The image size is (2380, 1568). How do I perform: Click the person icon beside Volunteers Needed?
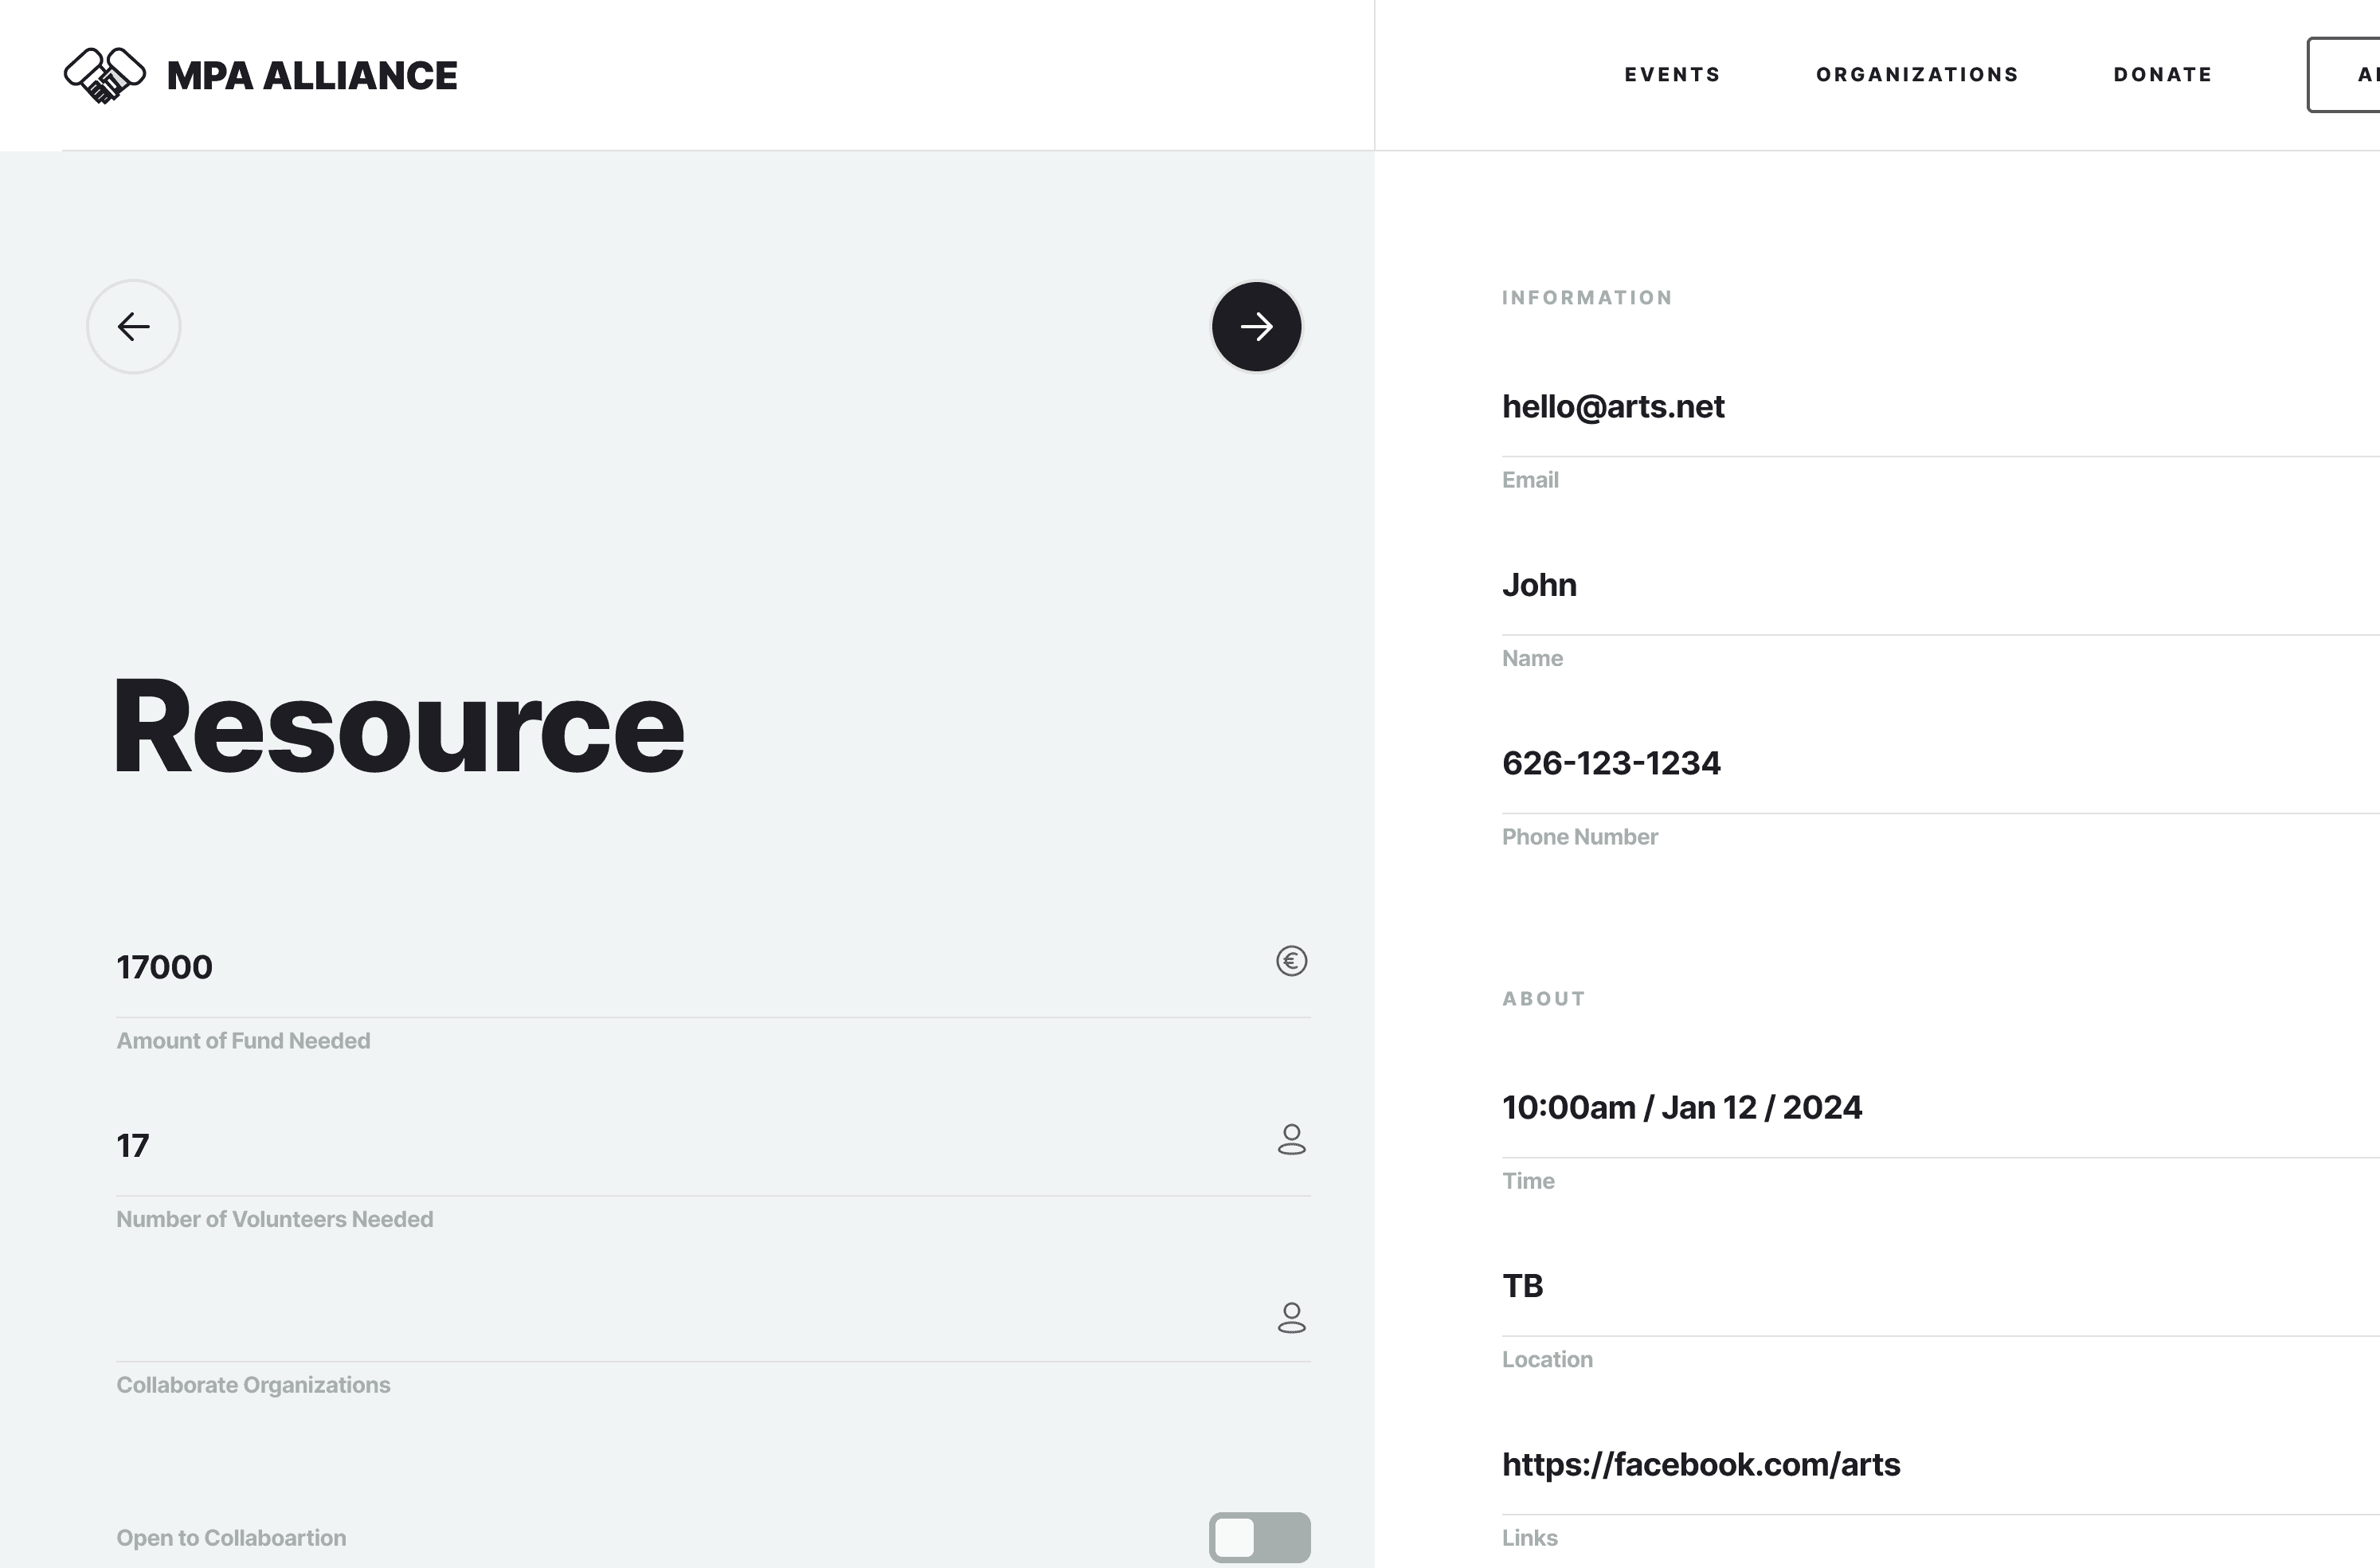[x=1291, y=1140]
